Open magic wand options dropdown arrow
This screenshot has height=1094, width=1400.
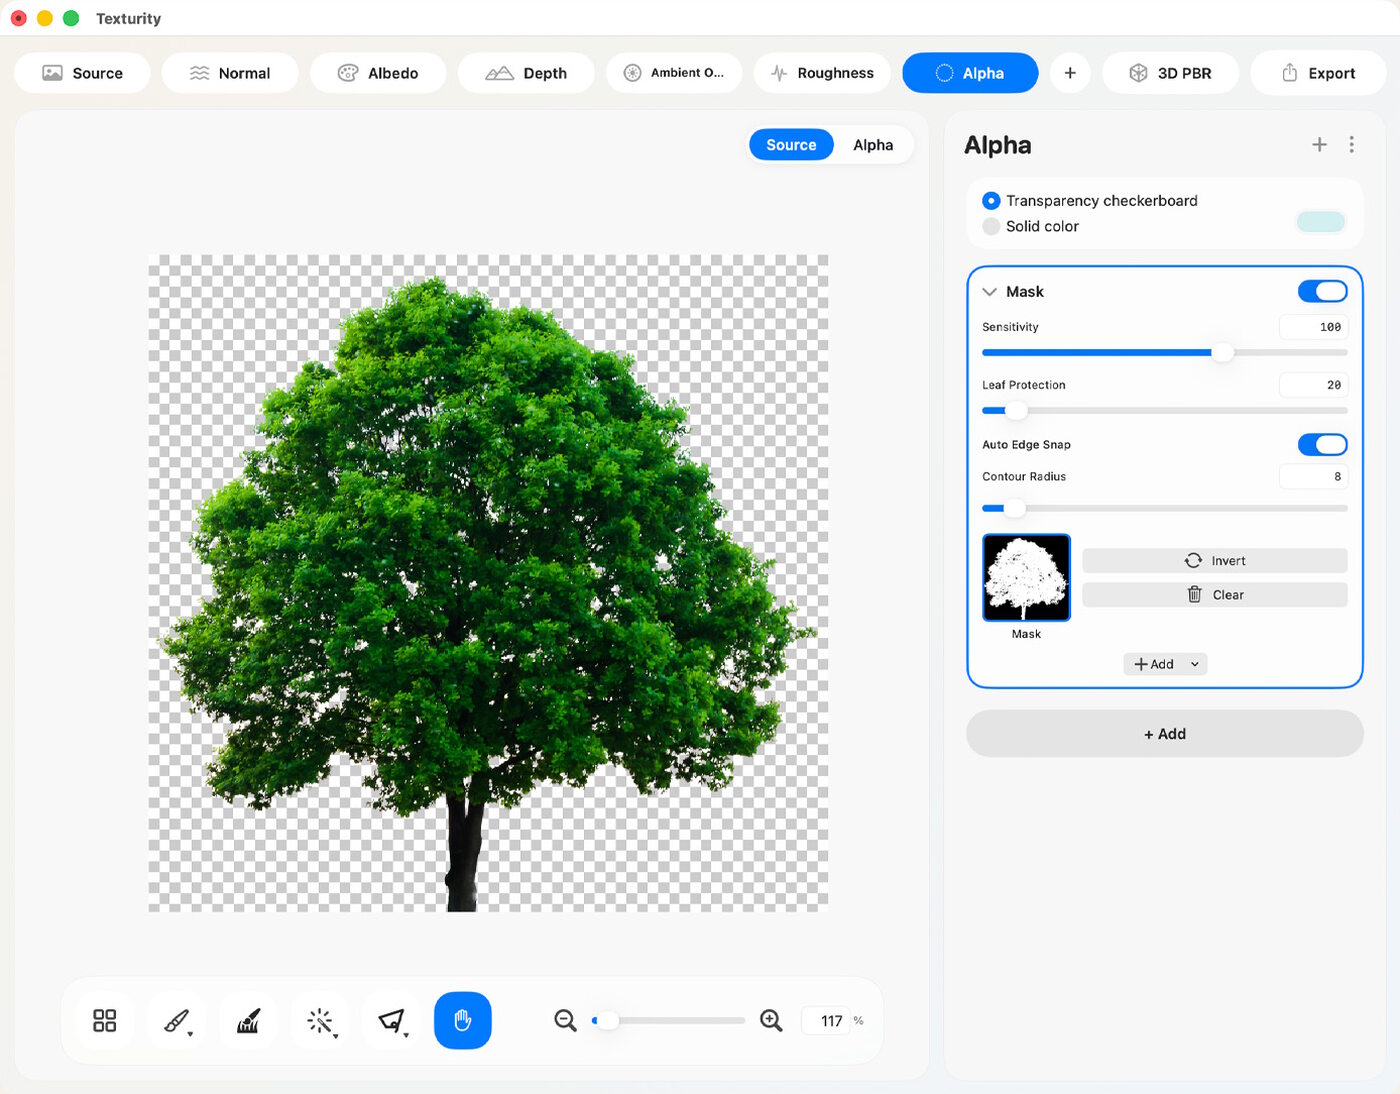(x=335, y=1036)
